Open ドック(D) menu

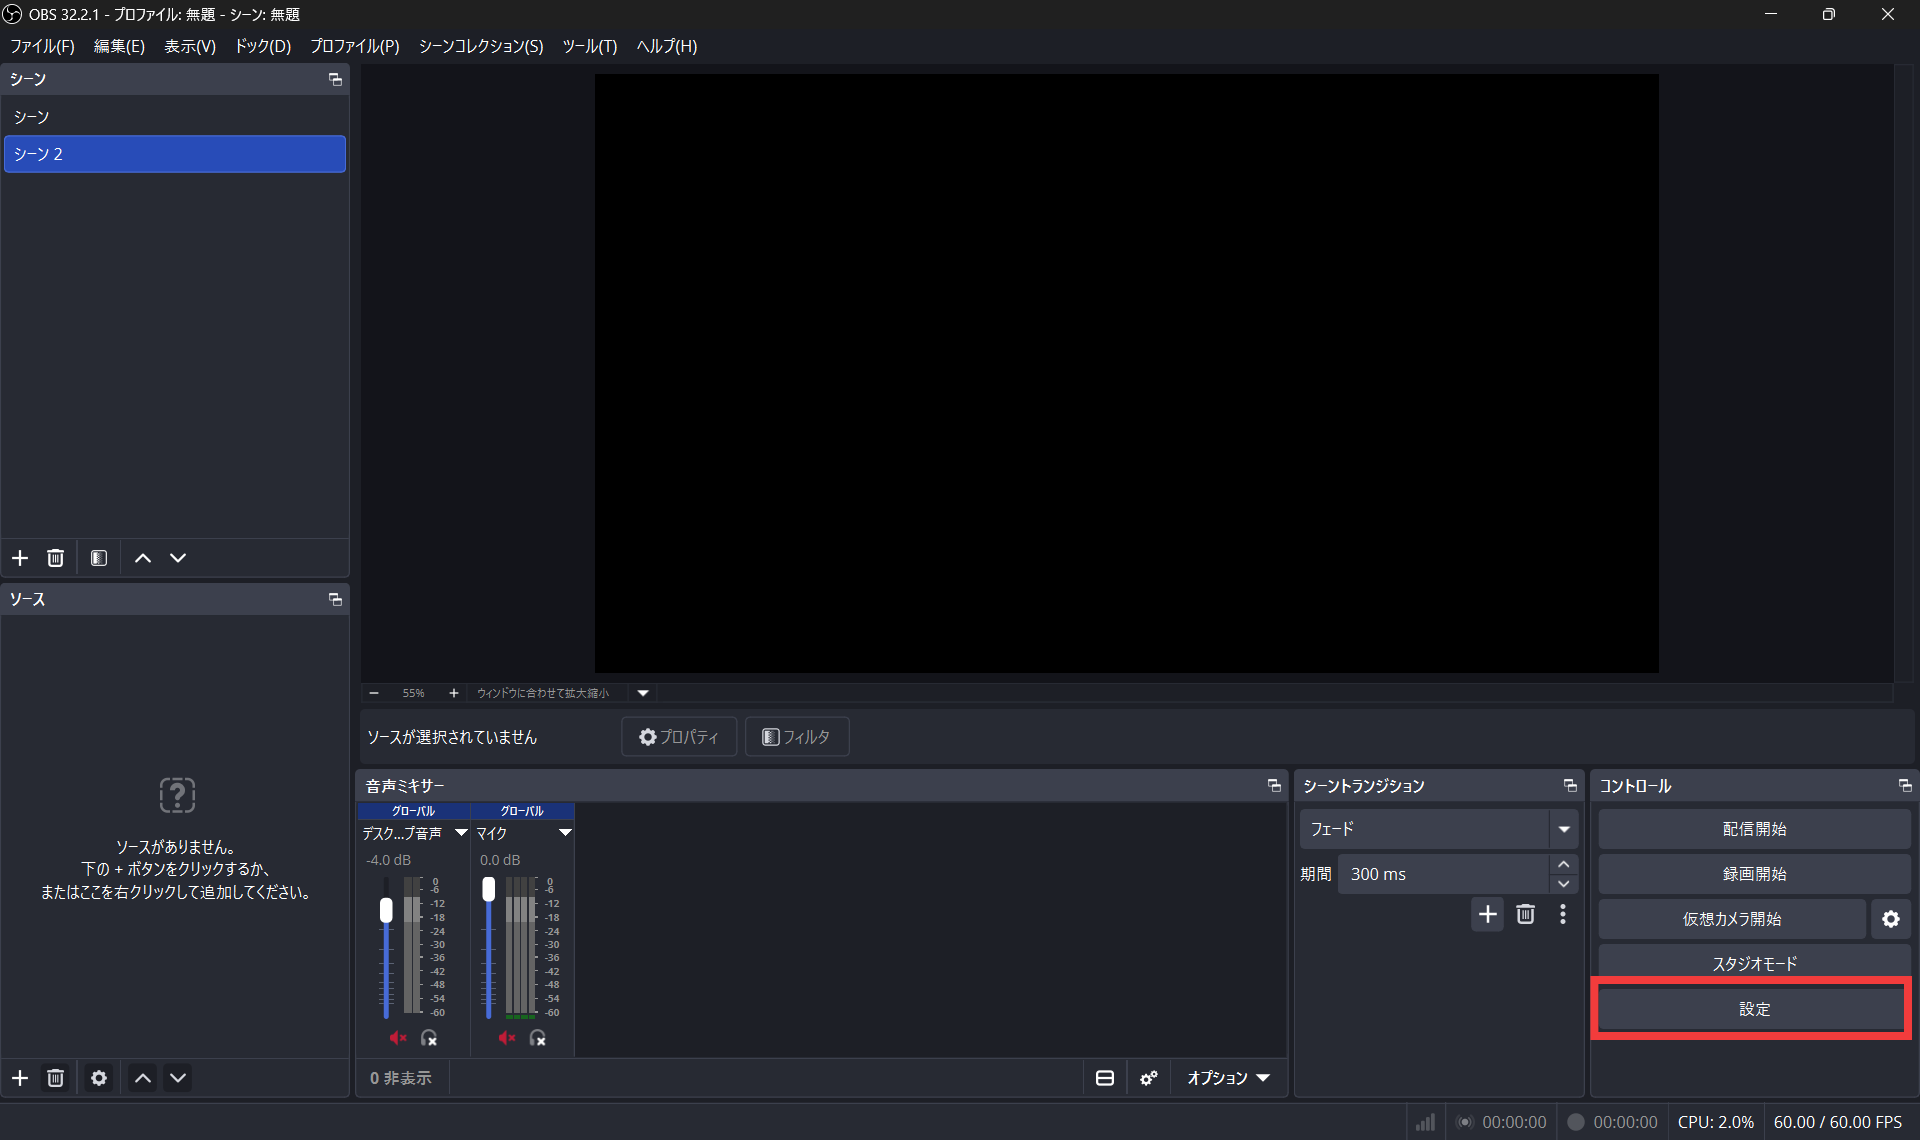point(263,46)
